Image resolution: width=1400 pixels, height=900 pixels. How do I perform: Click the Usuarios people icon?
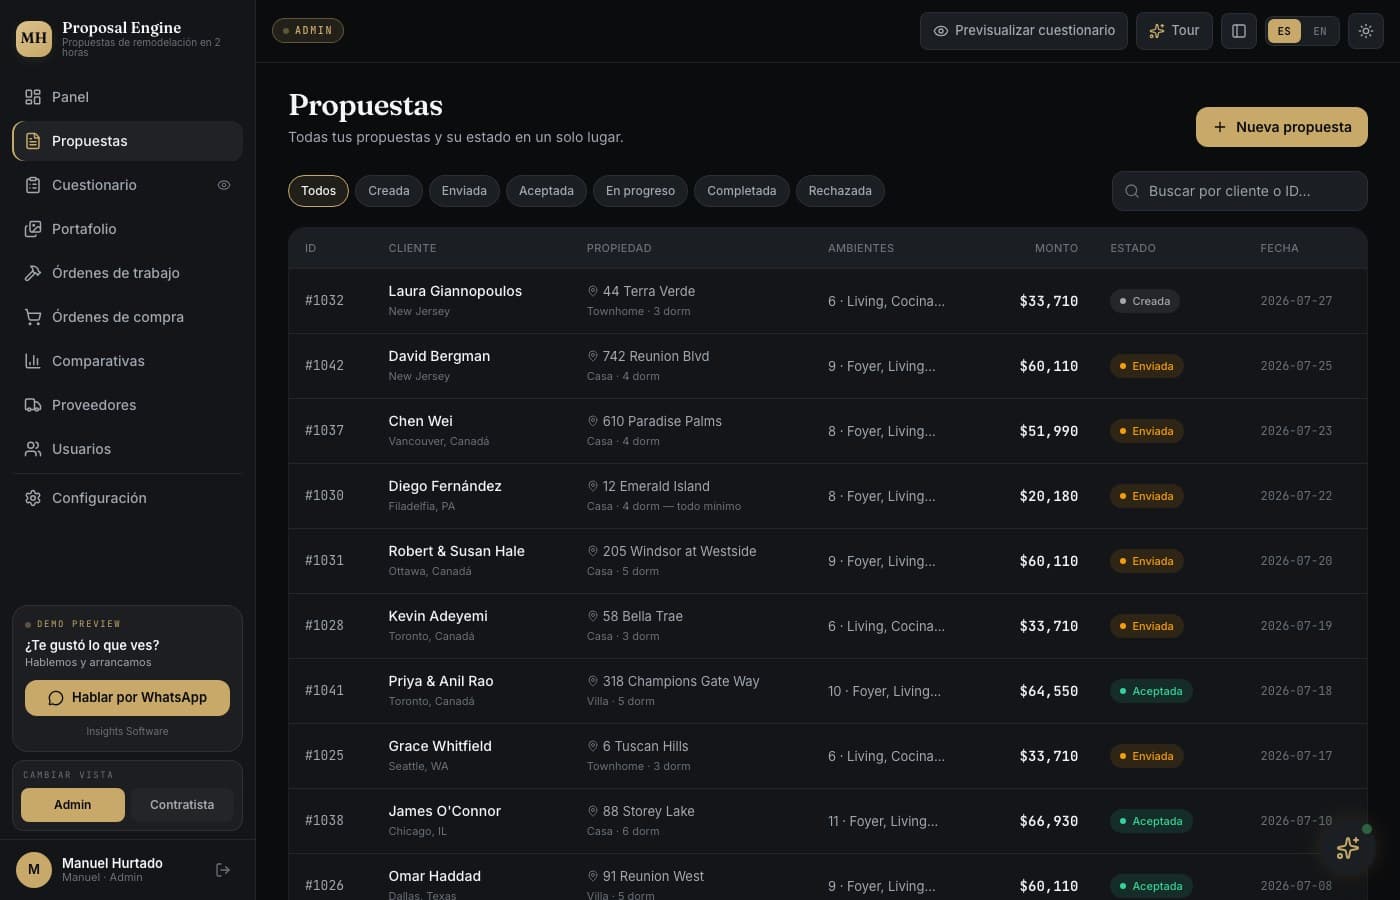point(33,449)
